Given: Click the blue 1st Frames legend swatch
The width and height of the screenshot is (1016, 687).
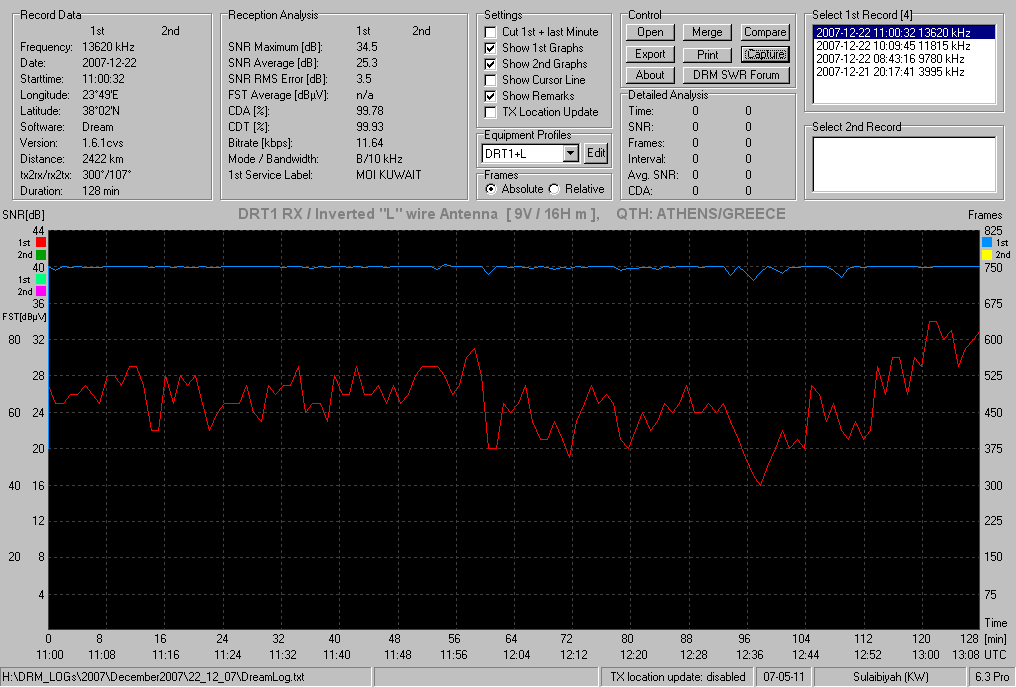Looking at the screenshot, I should pos(987,242).
